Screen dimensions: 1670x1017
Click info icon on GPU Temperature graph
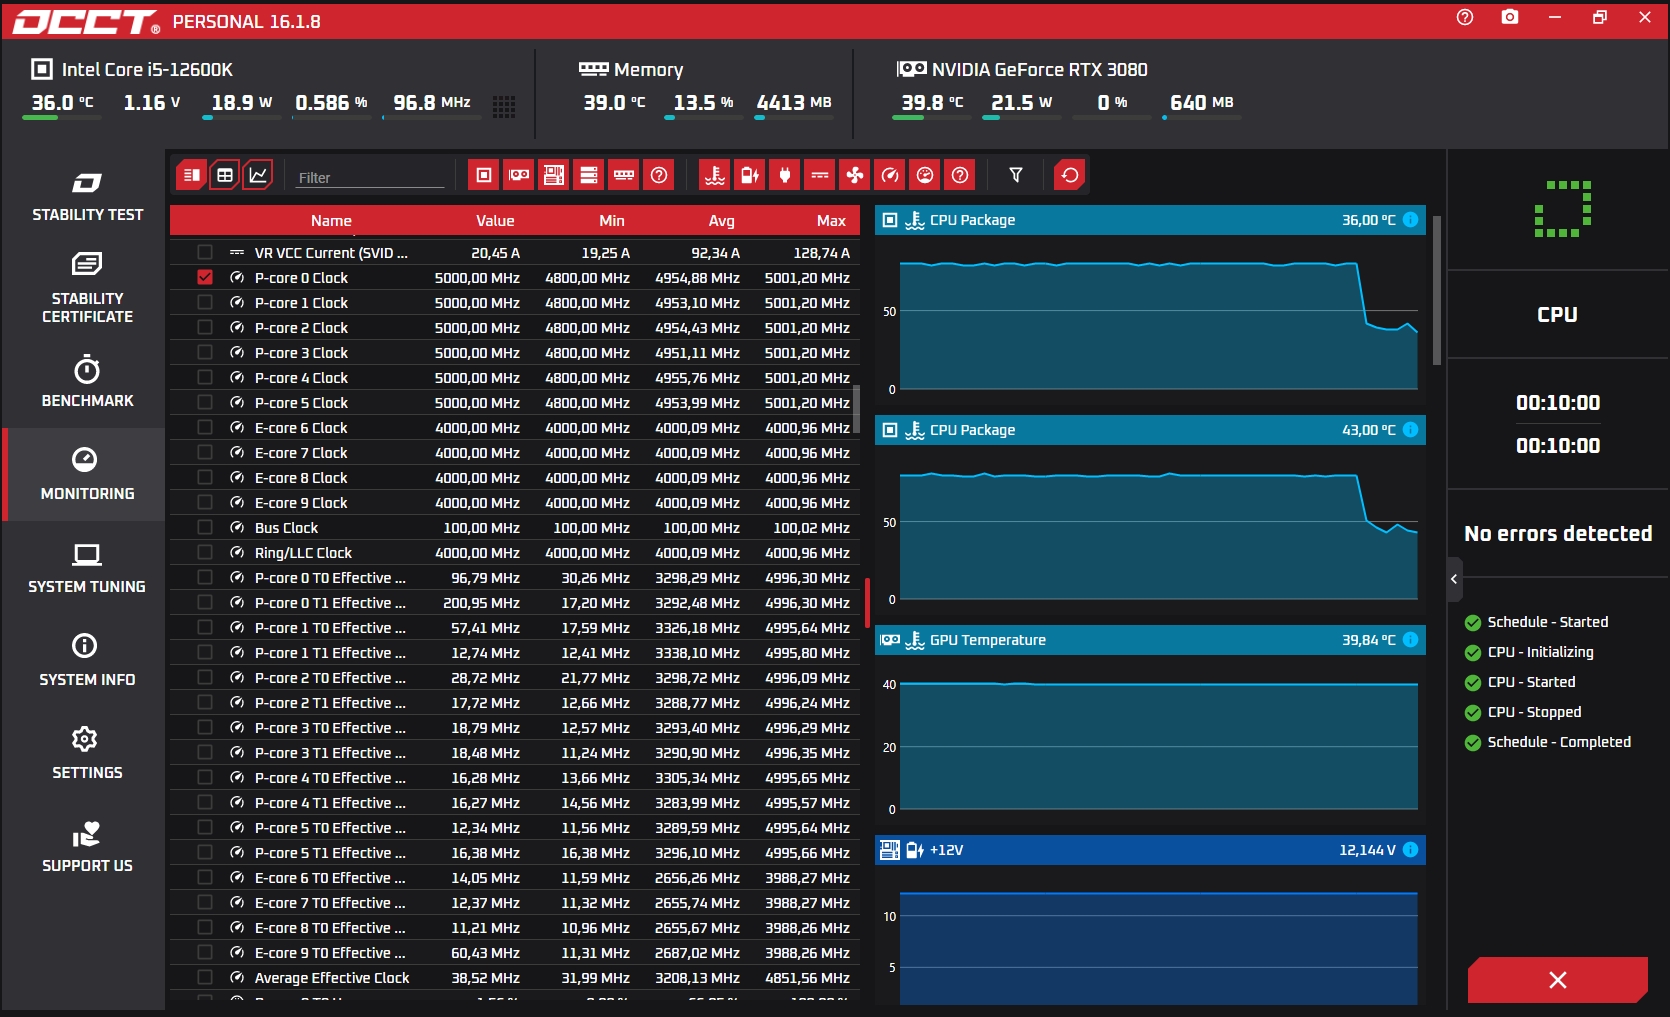pyautogui.click(x=1410, y=640)
